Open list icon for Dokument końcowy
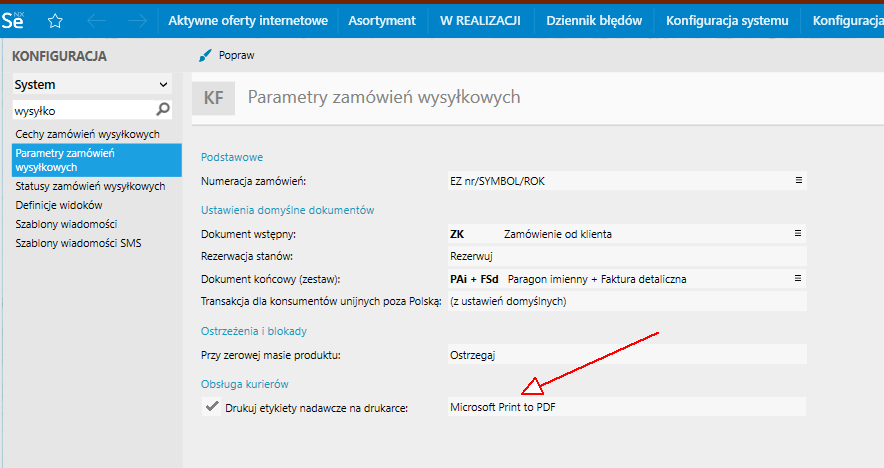884x468 pixels. (798, 279)
